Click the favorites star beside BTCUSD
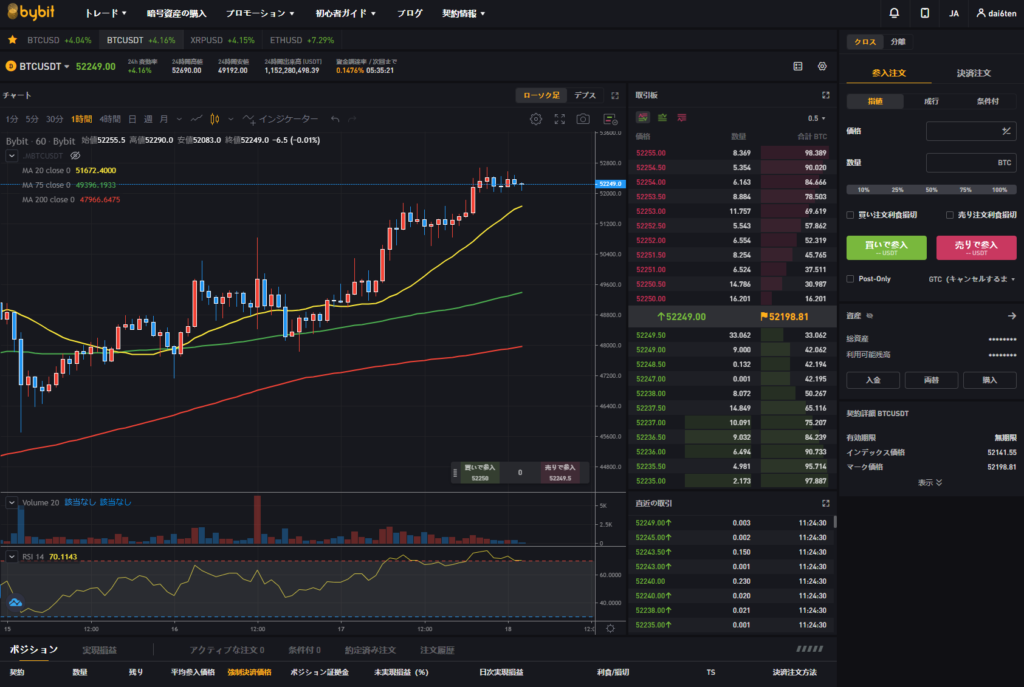Viewport: 1024px width, 687px height. pyautogui.click(x=12, y=40)
